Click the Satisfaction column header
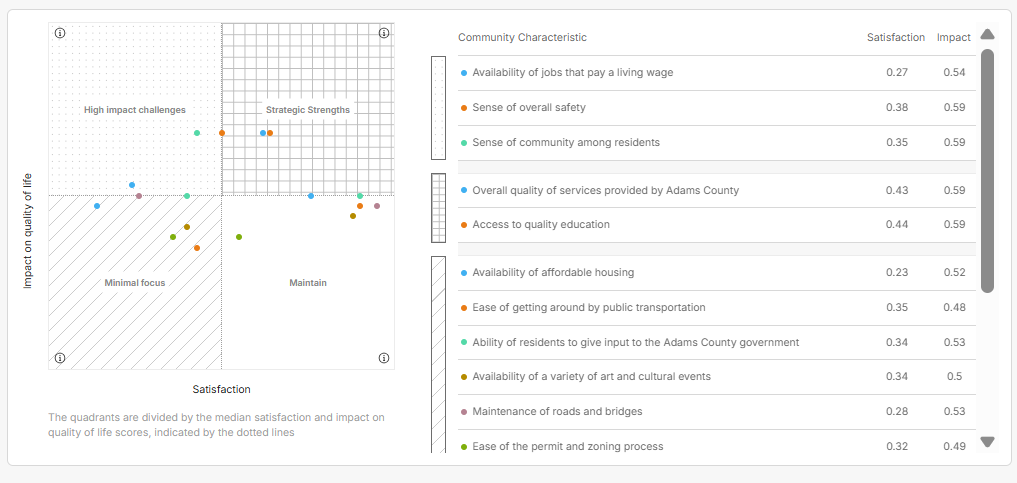 click(896, 38)
